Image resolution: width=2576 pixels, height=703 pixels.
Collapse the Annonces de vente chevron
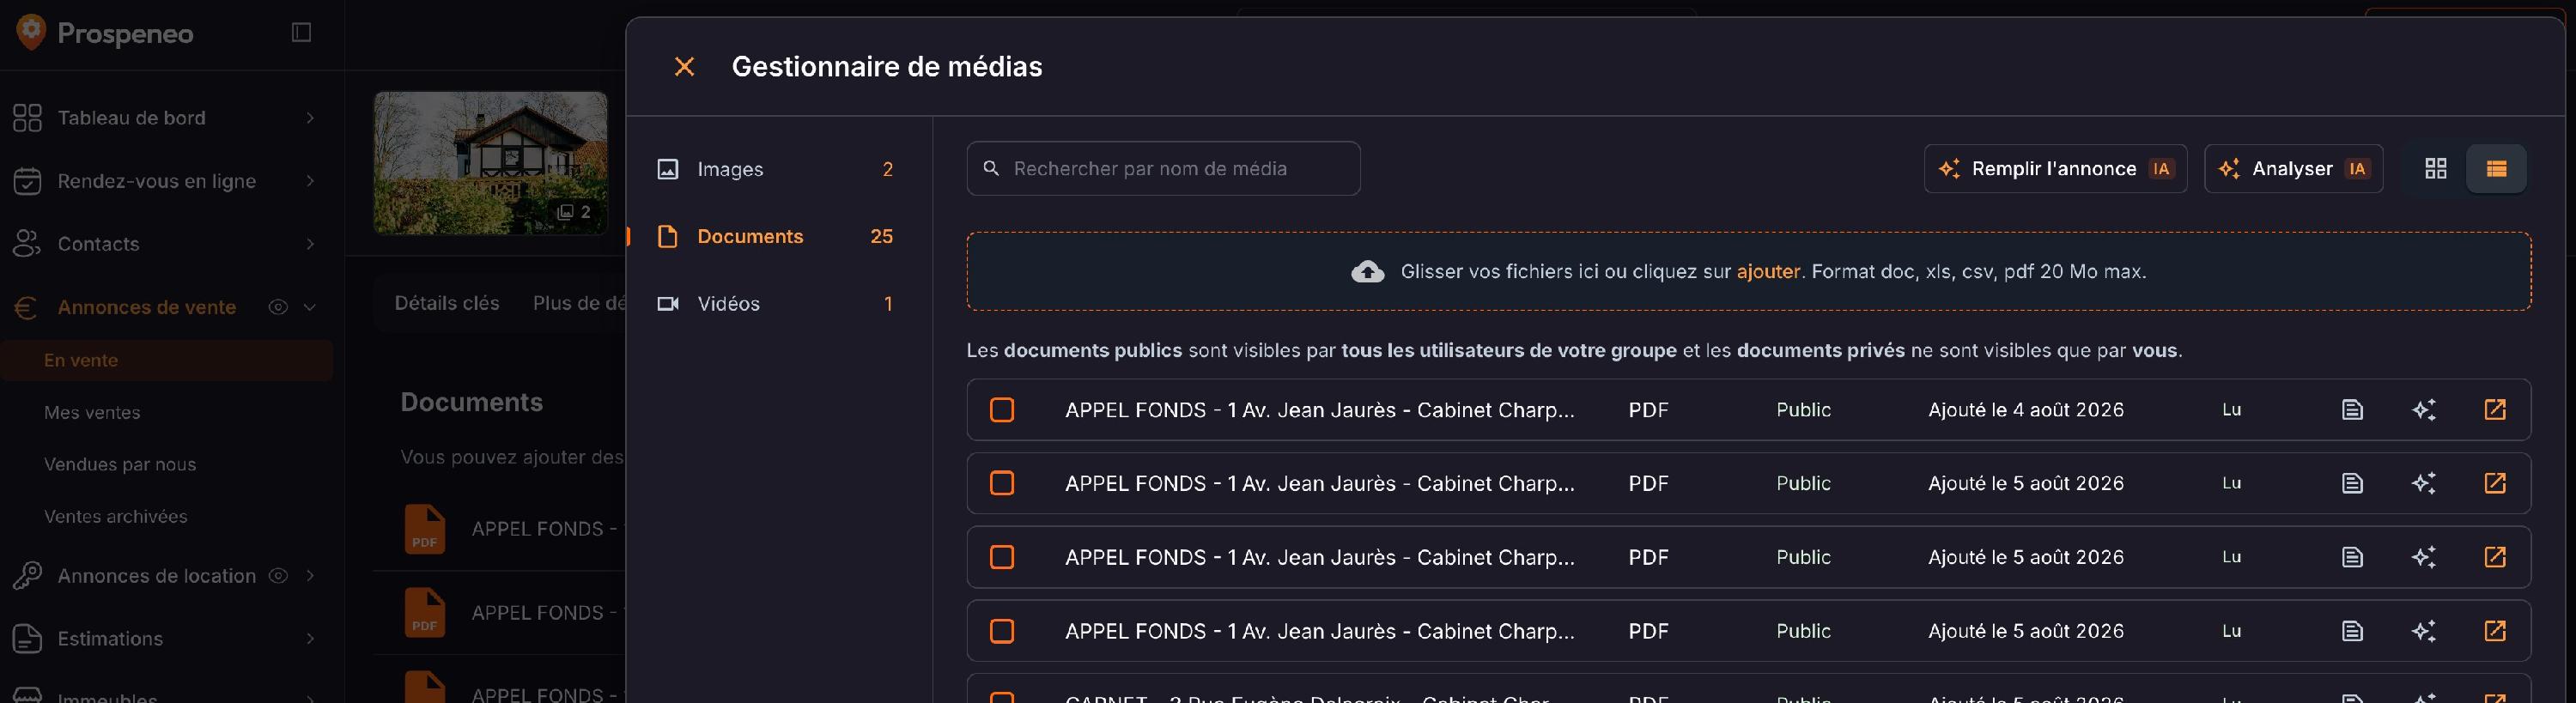[310, 307]
